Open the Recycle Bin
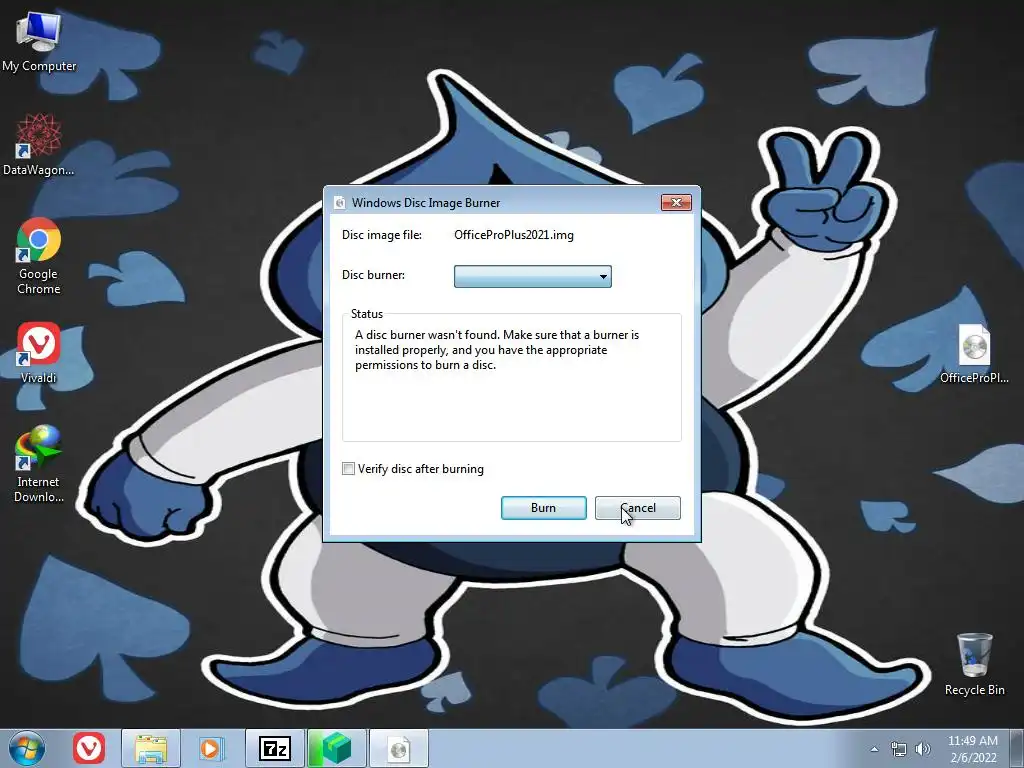 [x=974, y=664]
